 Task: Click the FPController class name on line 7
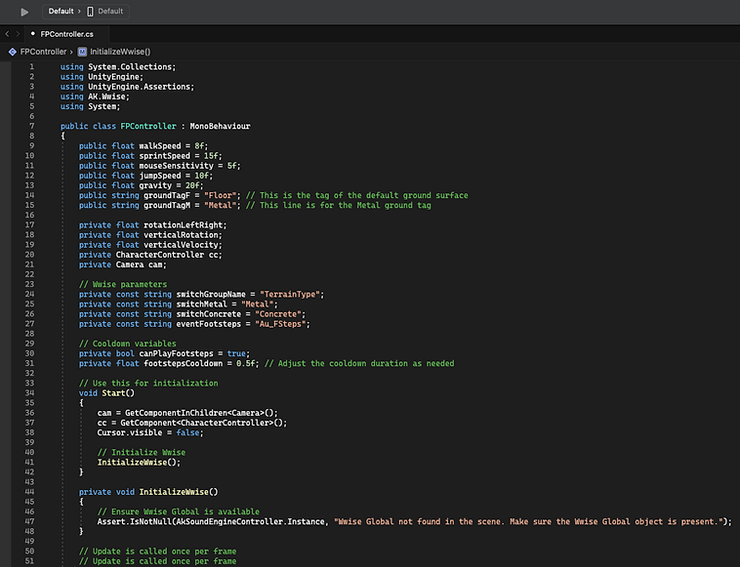(x=148, y=126)
